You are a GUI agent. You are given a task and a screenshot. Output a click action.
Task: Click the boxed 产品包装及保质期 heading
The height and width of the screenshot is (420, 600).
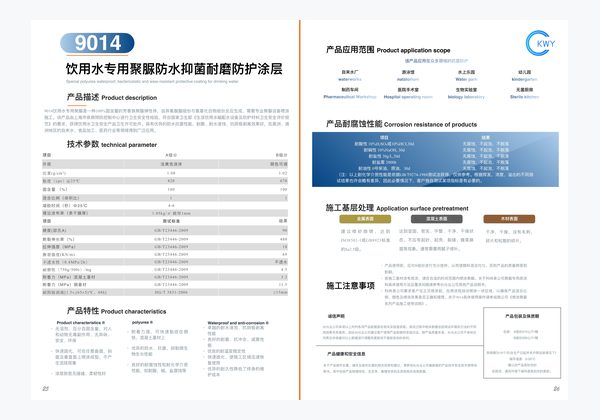522,316
